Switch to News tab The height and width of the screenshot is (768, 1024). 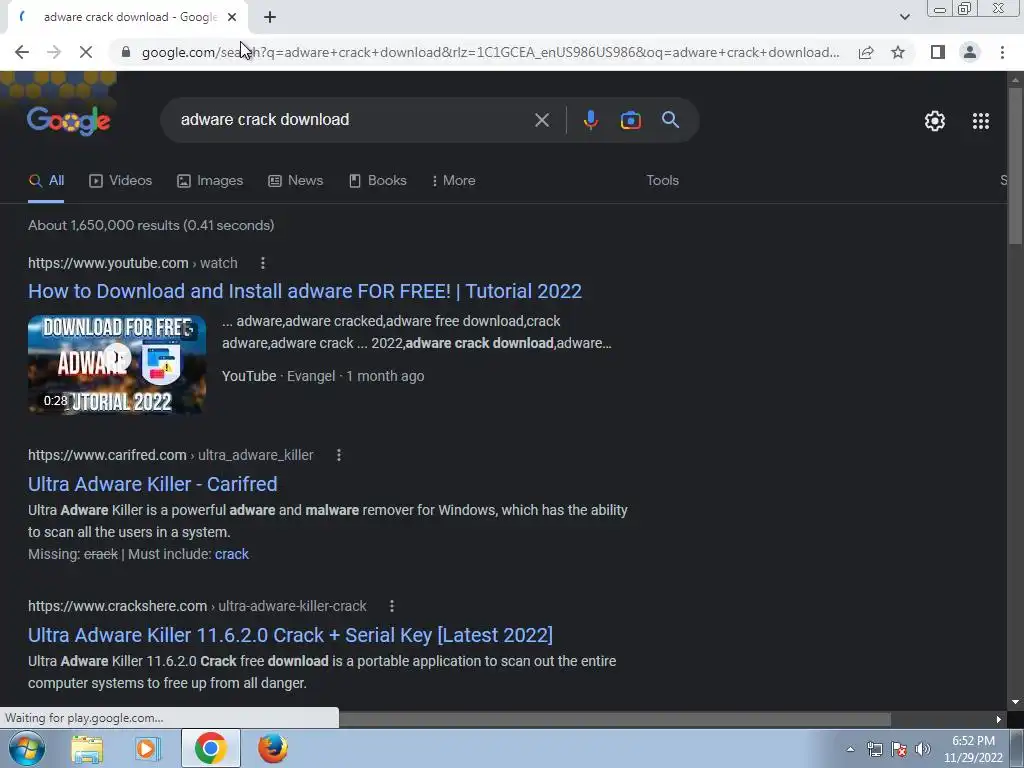[296, 181]
